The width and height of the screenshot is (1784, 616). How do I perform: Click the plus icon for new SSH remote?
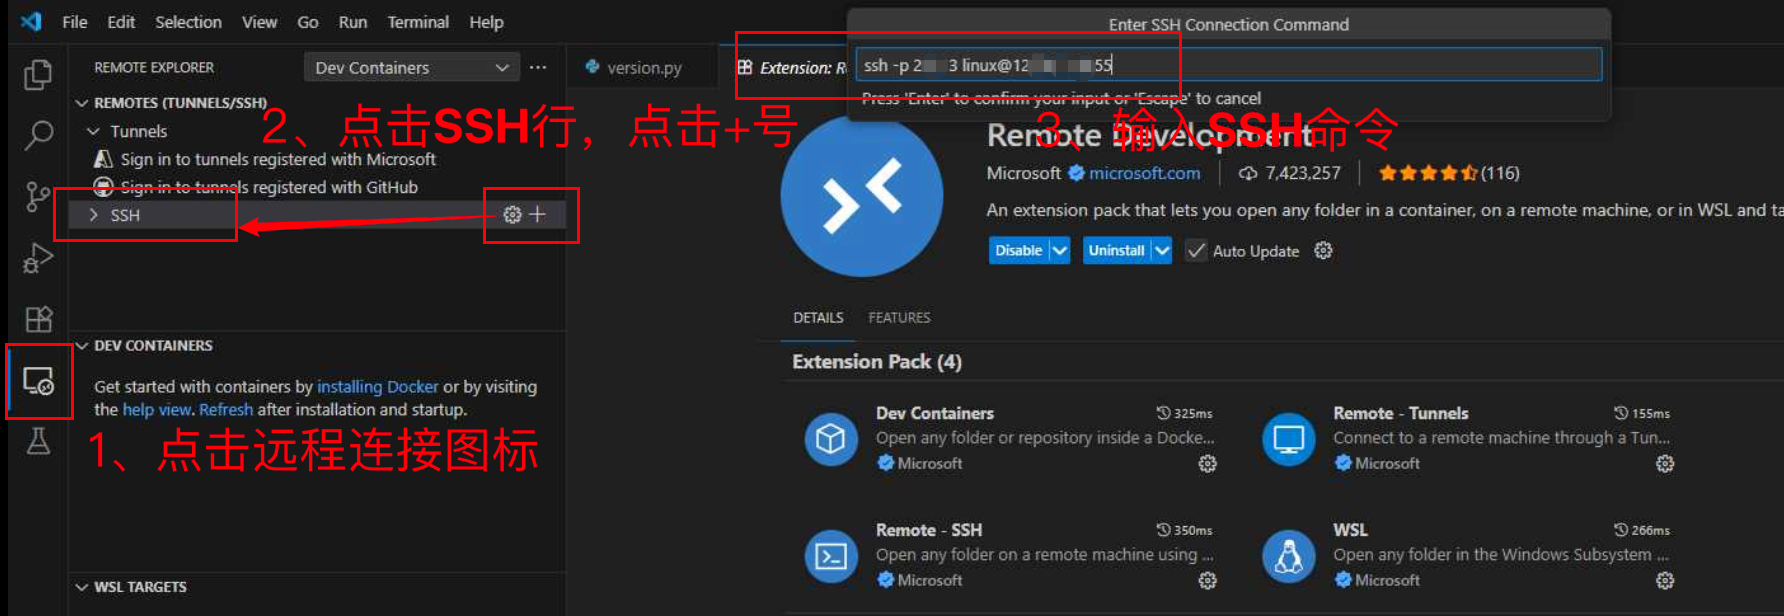[x=538, y=215]
